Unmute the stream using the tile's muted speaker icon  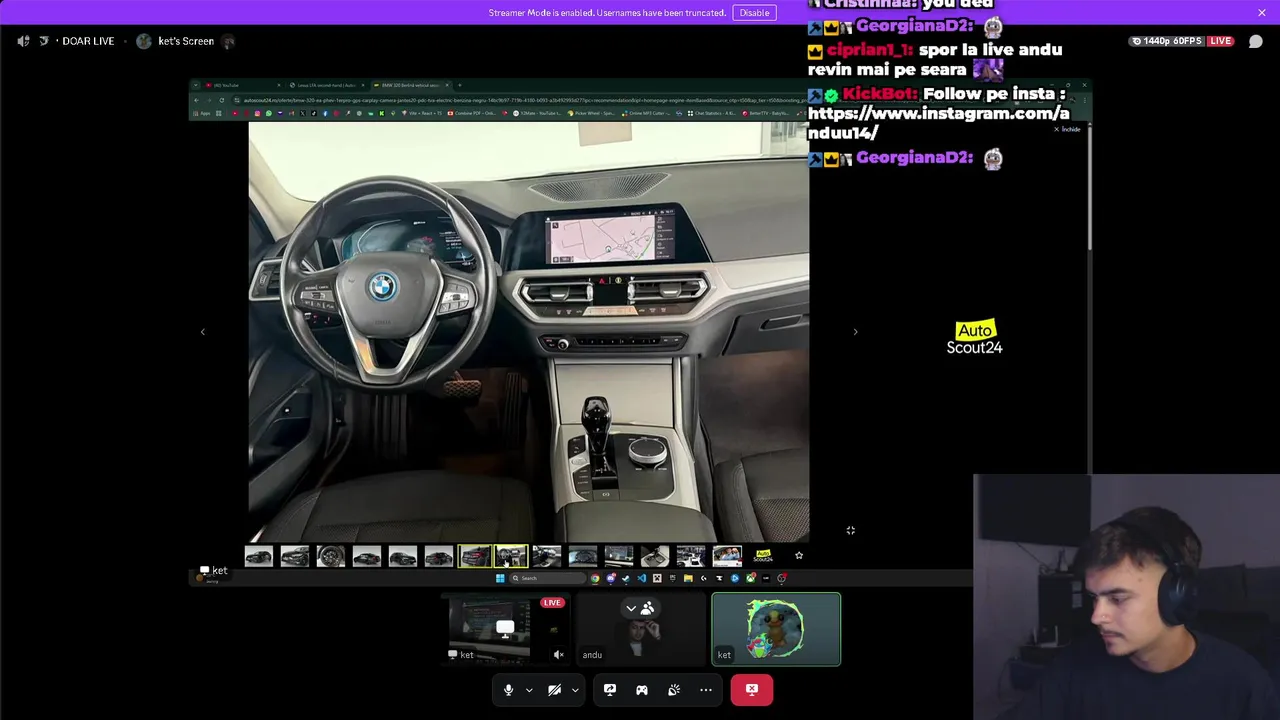(x=559, y=655)
